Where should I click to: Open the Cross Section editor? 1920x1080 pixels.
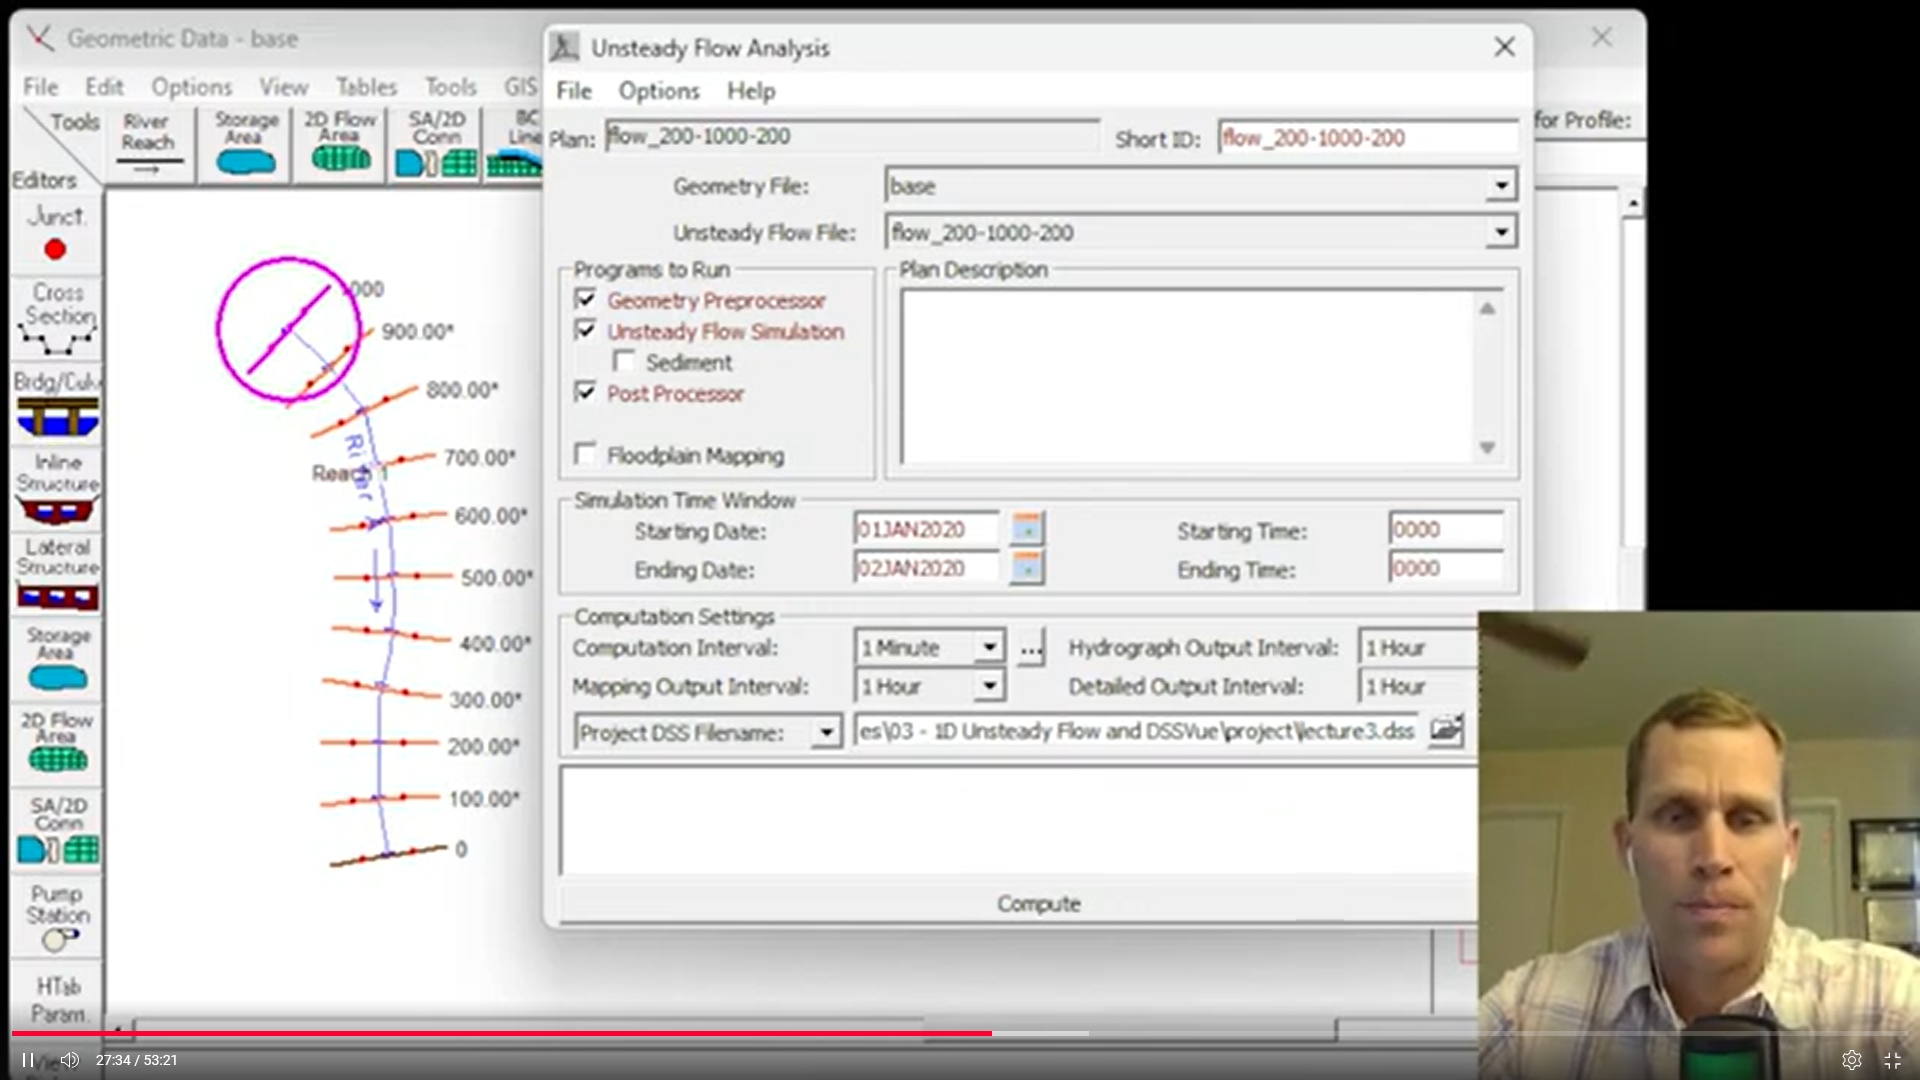57,318
